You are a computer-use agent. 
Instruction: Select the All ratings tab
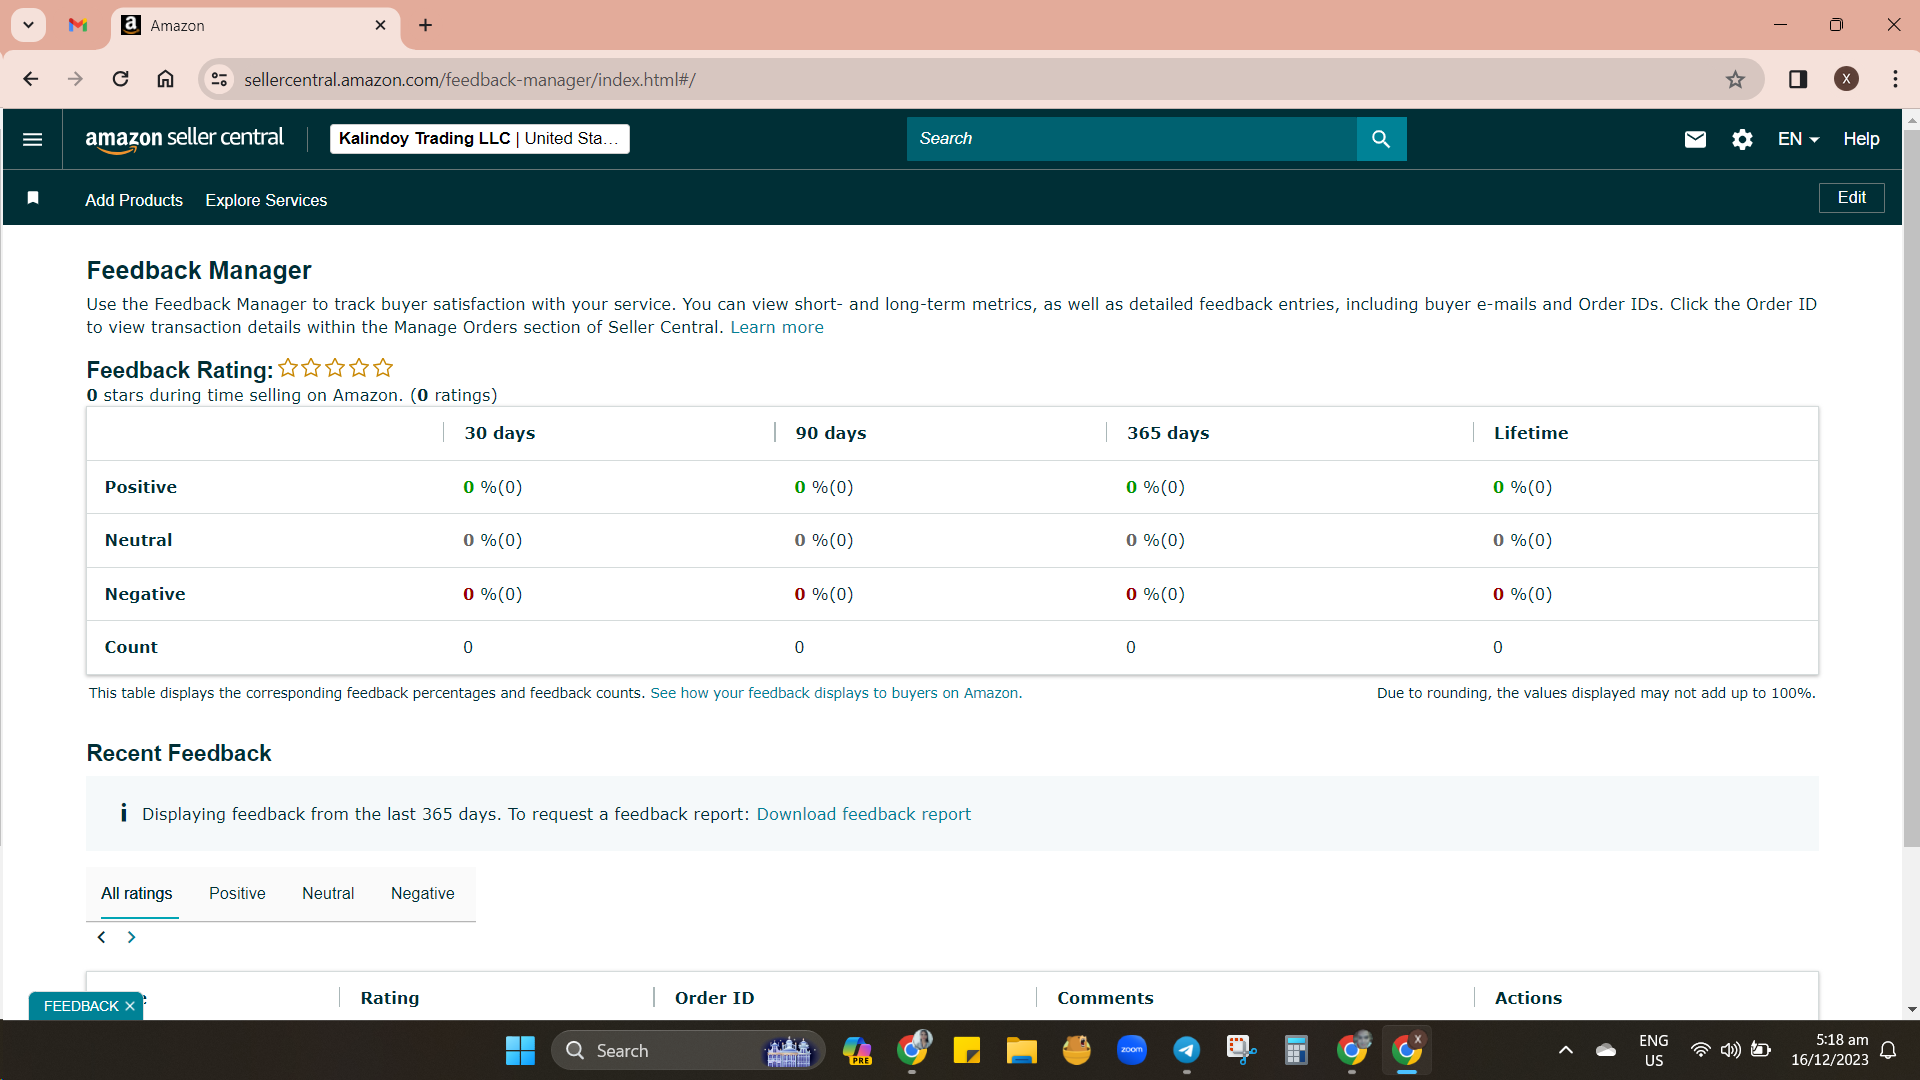click(136, 893)
